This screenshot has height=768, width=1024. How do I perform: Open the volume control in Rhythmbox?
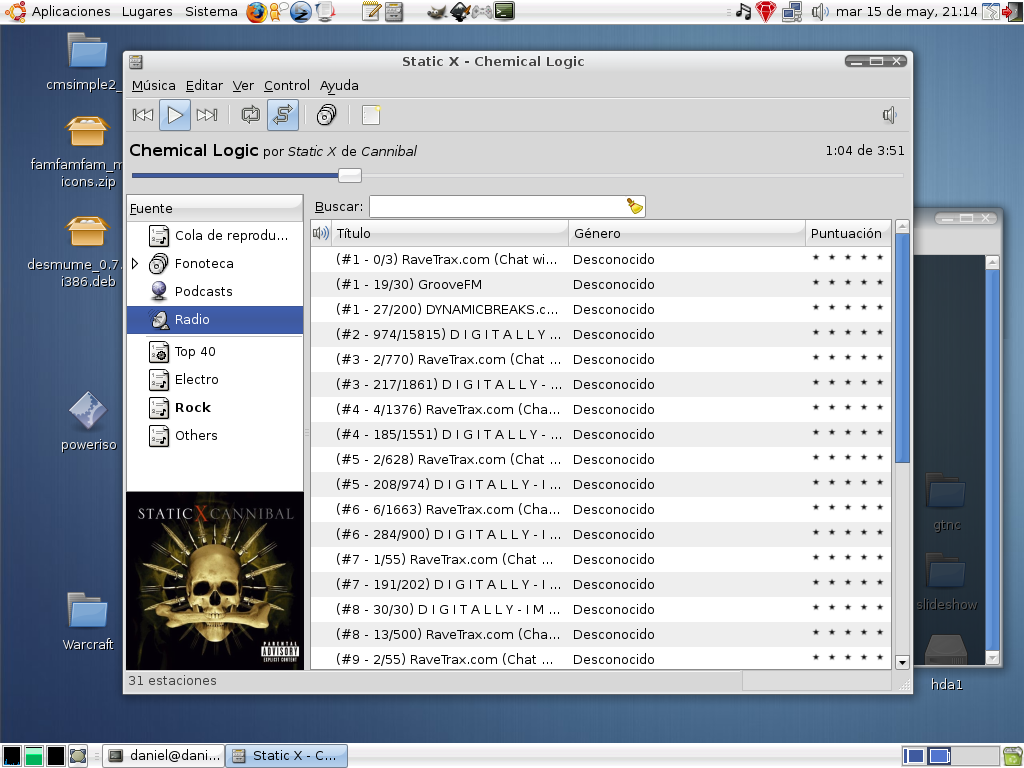(889, 116)
